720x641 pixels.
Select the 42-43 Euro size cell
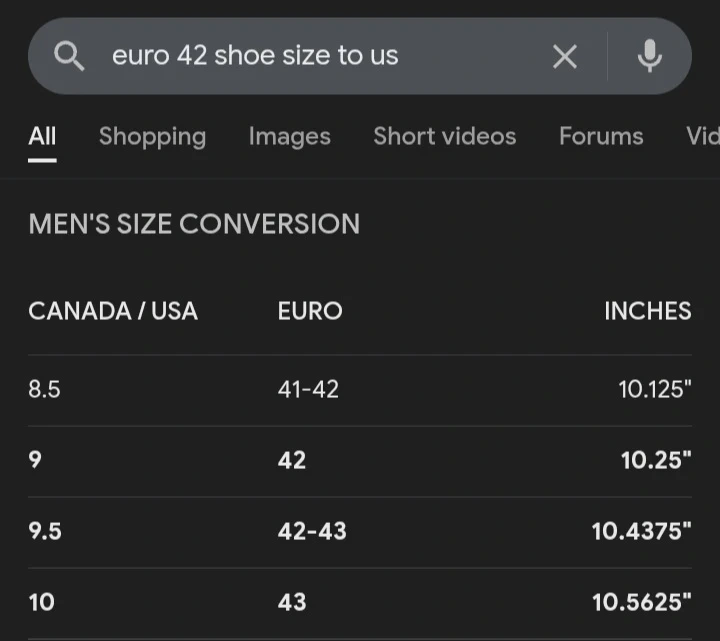(312, 531)
